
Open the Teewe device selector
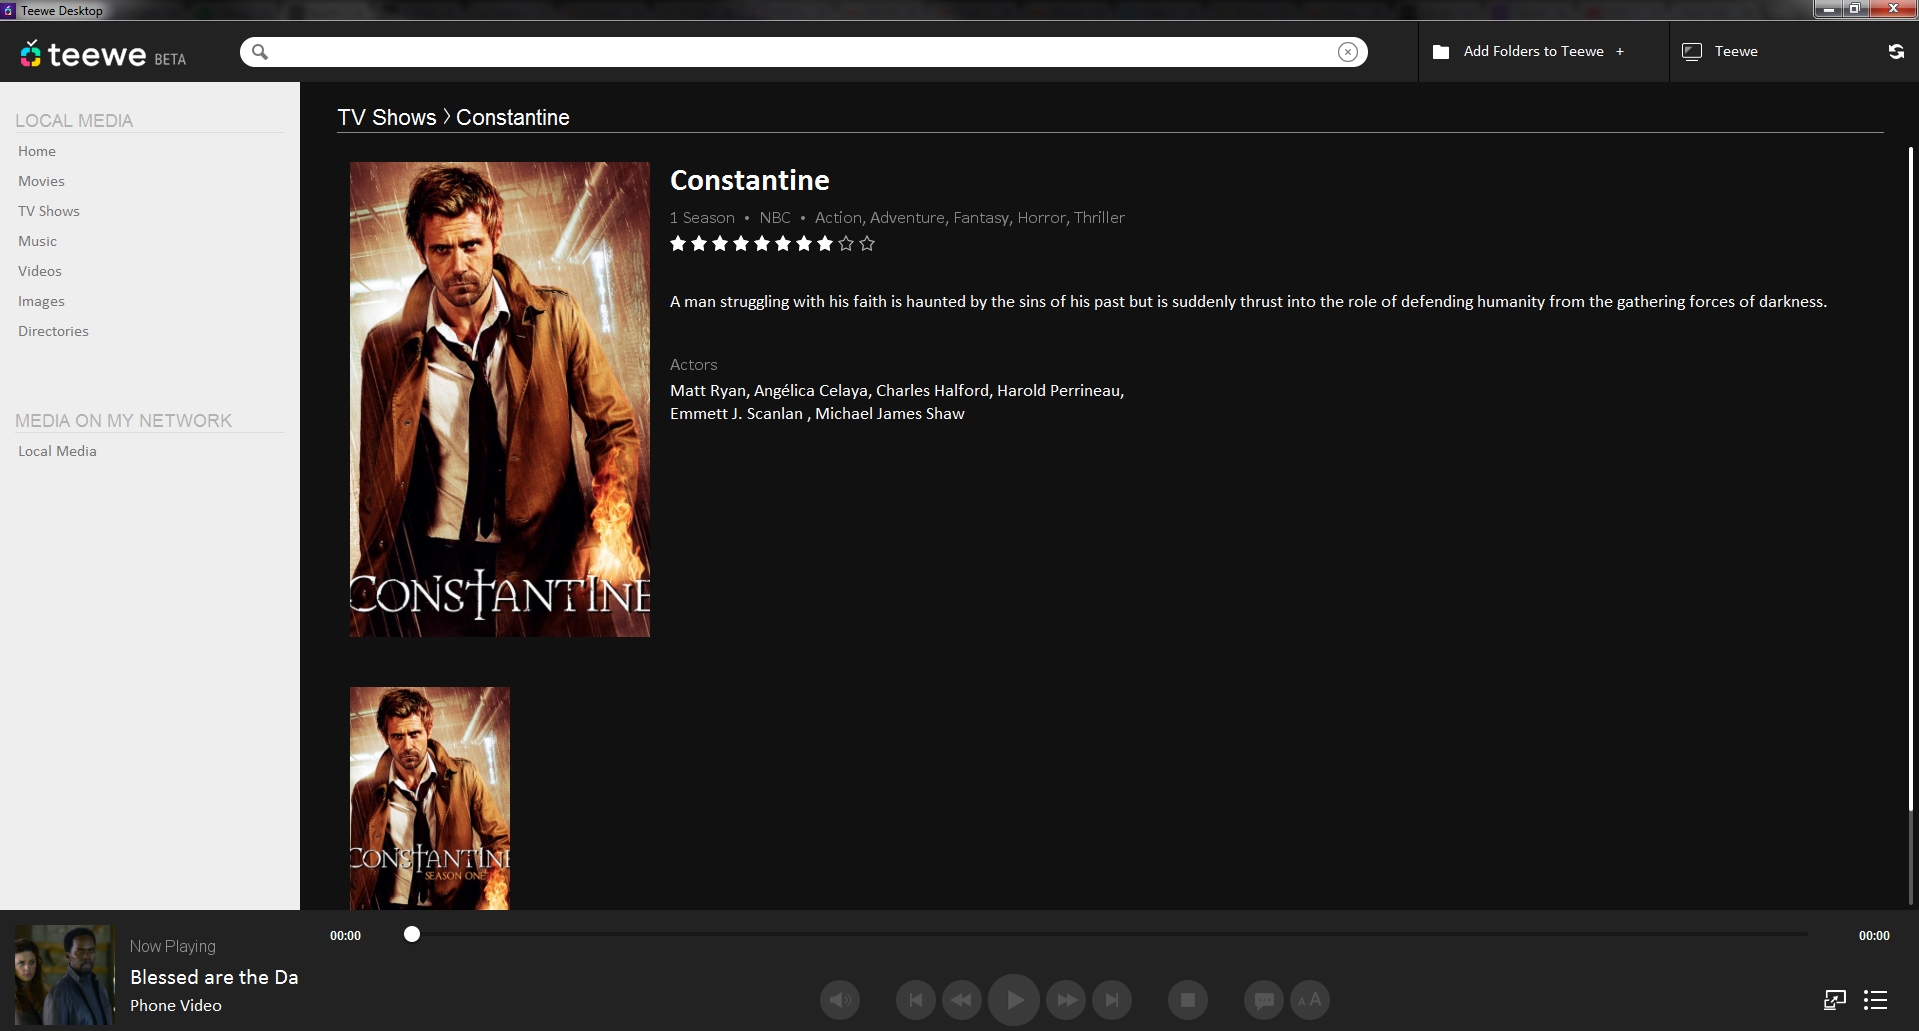(1720, 51)
